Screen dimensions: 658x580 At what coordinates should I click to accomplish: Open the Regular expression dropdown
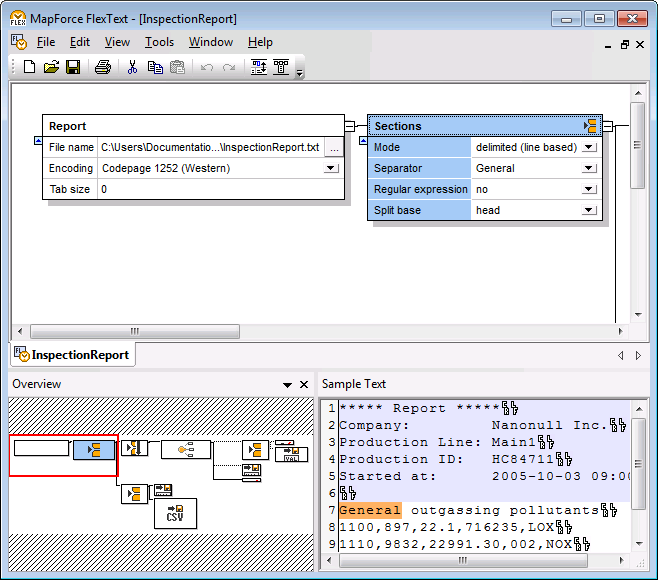point(589,189)
